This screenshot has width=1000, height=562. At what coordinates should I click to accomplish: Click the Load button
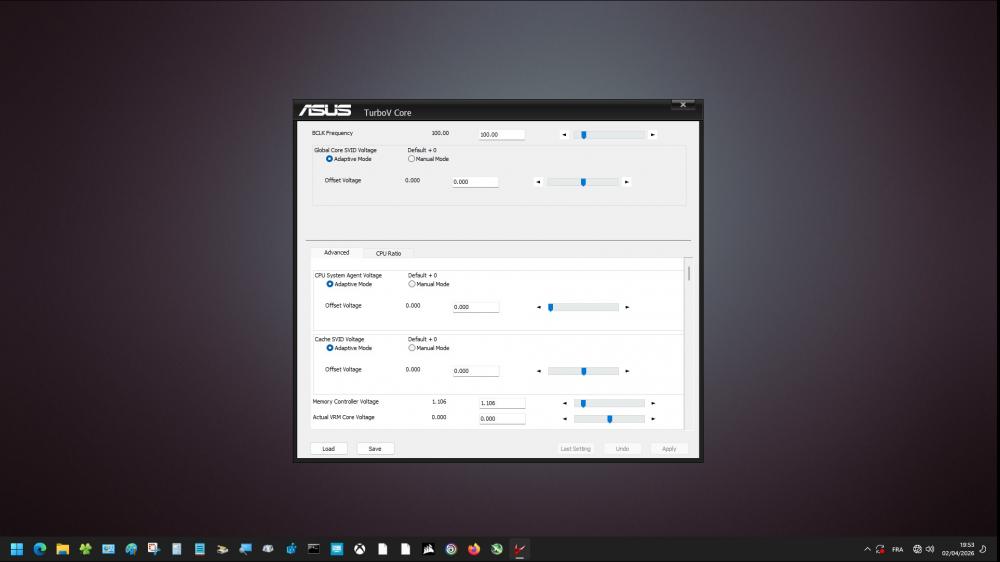pyautogui.click(x=328, y=449)
